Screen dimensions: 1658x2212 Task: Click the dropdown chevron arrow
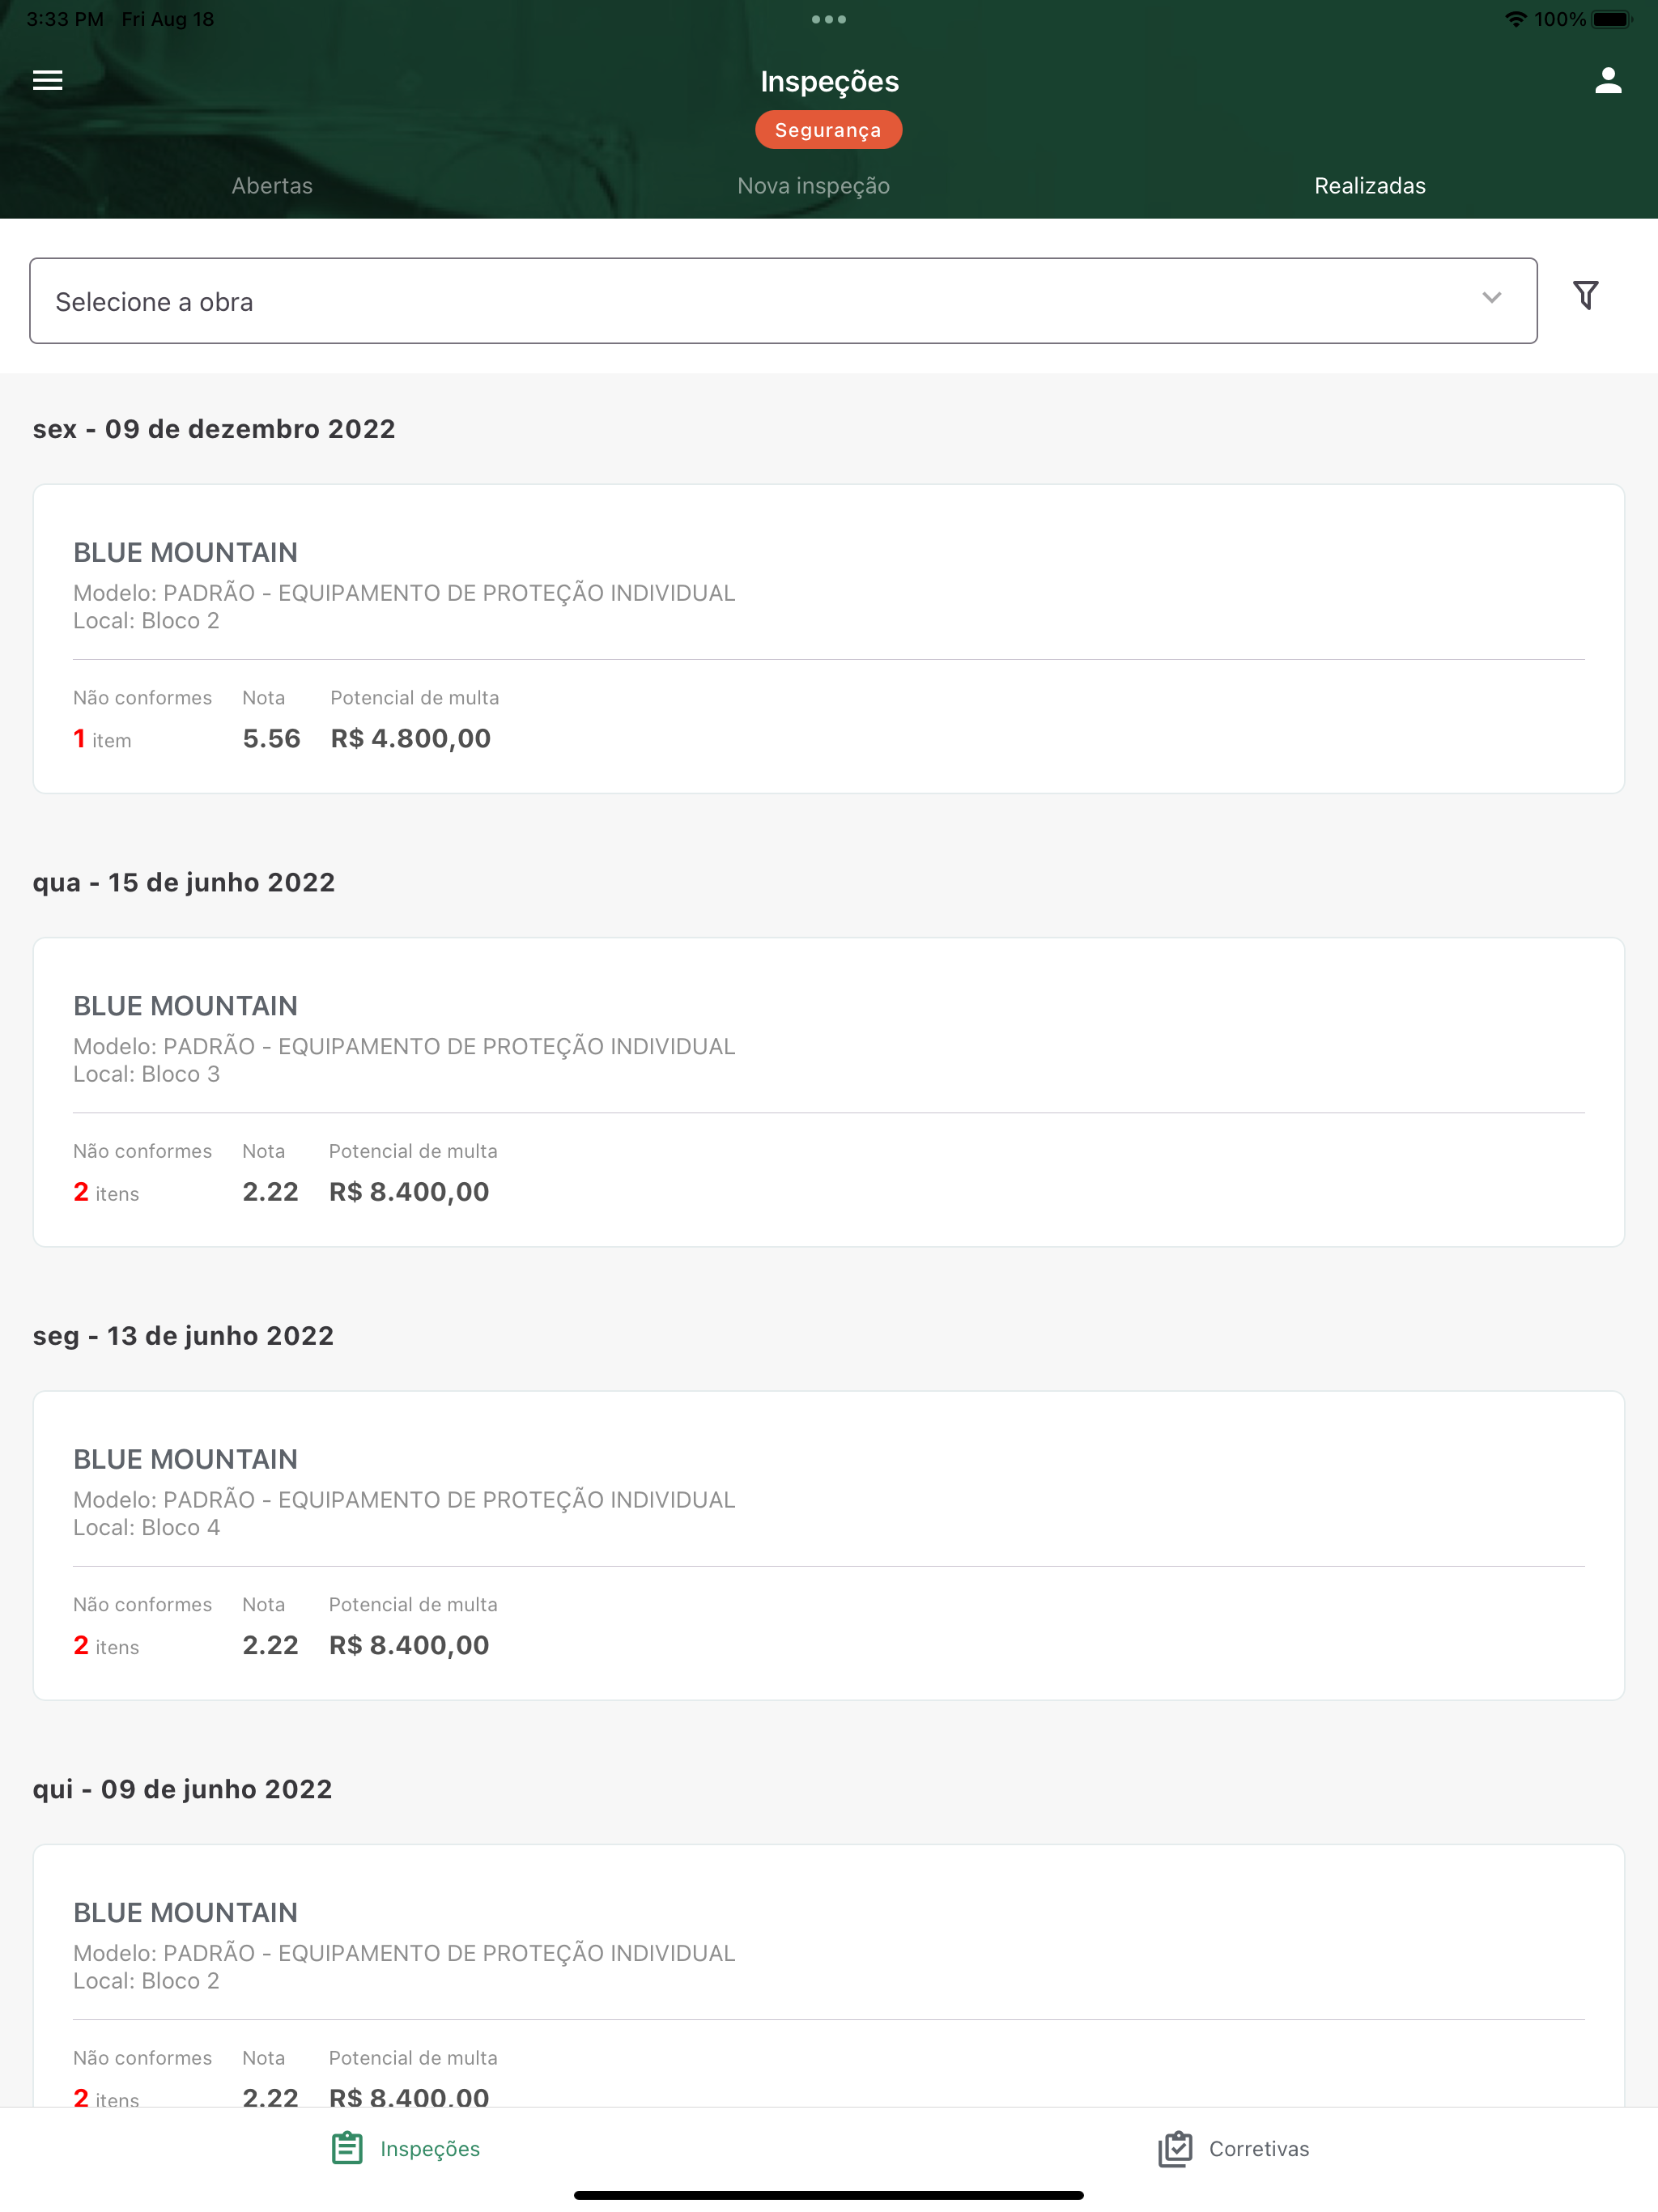tap(1491, 298)
